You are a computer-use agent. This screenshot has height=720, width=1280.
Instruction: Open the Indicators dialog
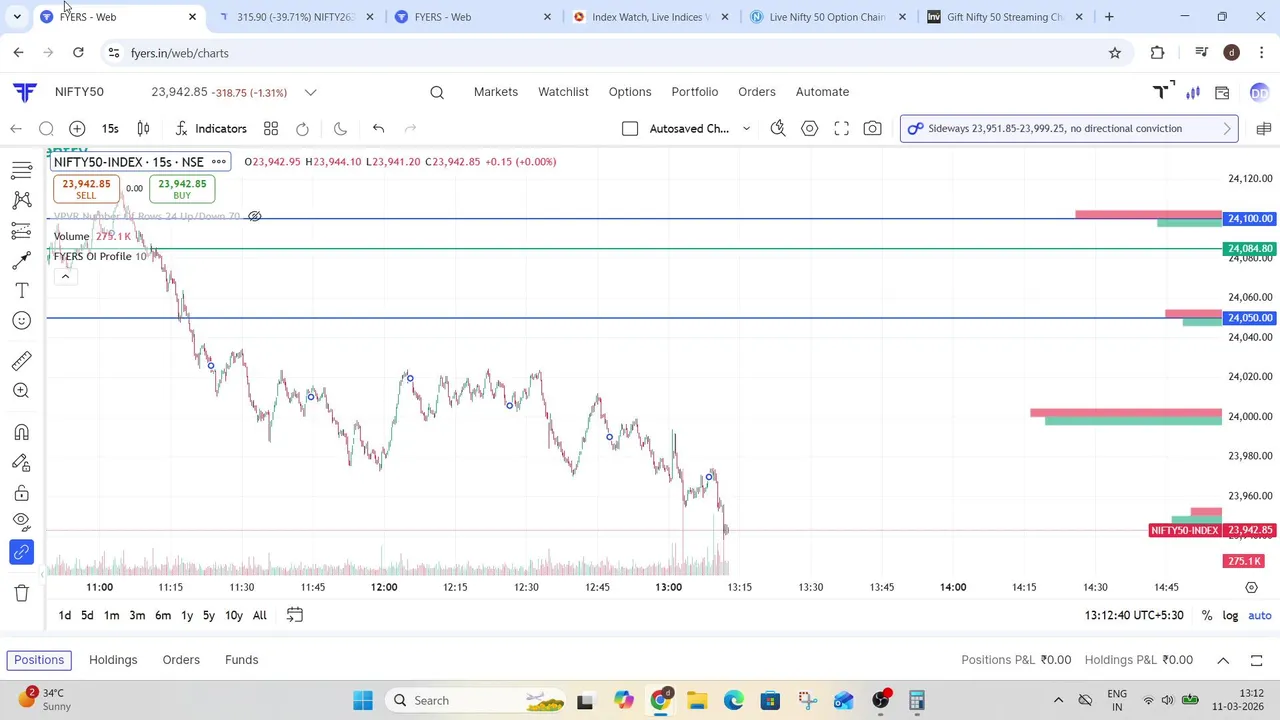tap(211, 128)
